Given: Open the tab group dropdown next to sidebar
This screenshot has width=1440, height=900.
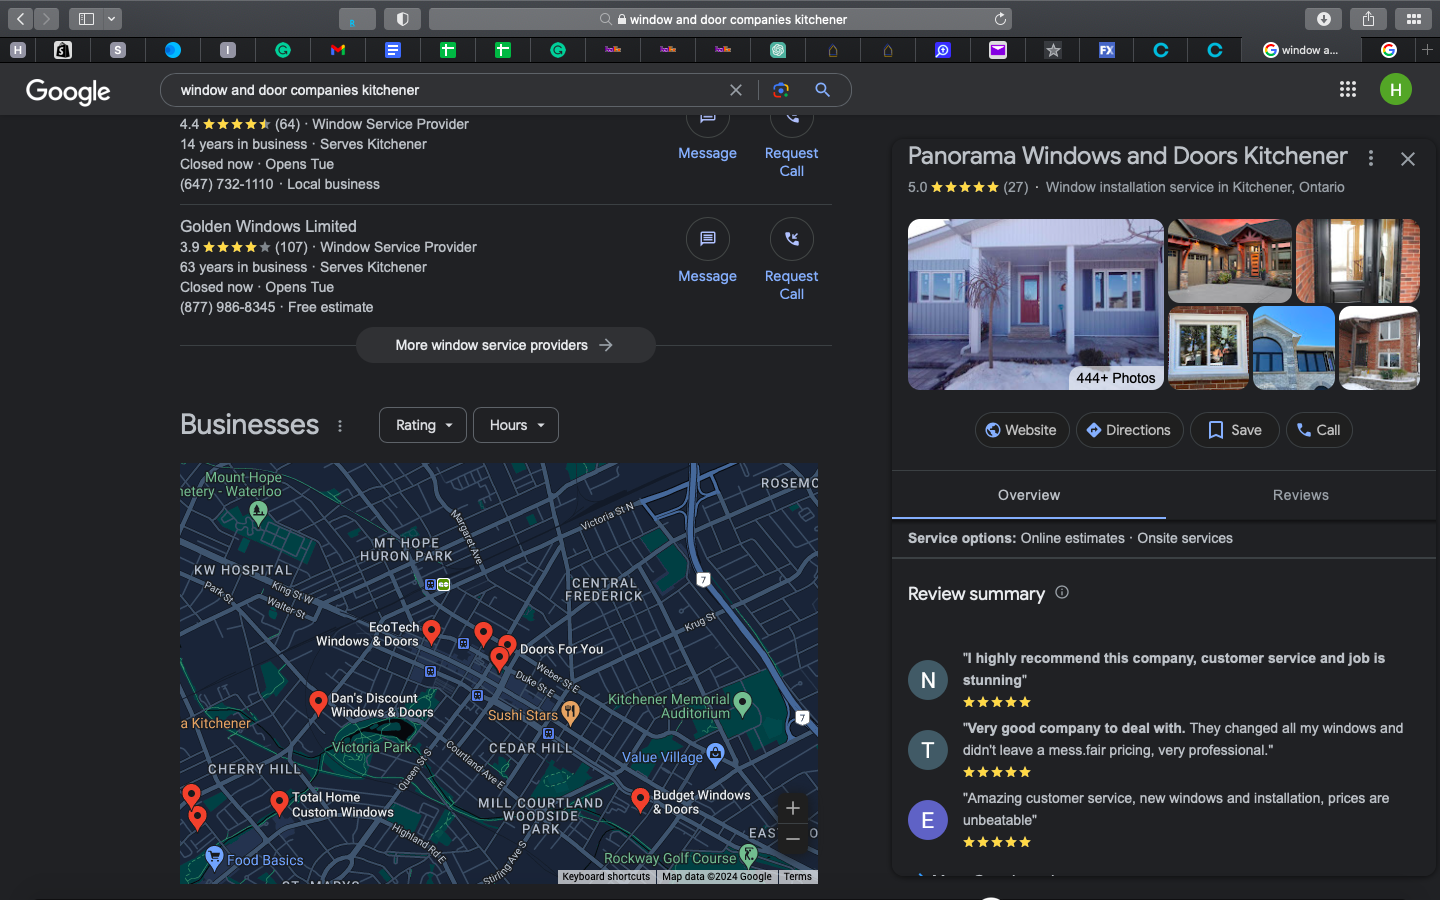Looking at the screenshot, I should click(x=112, y=19).
